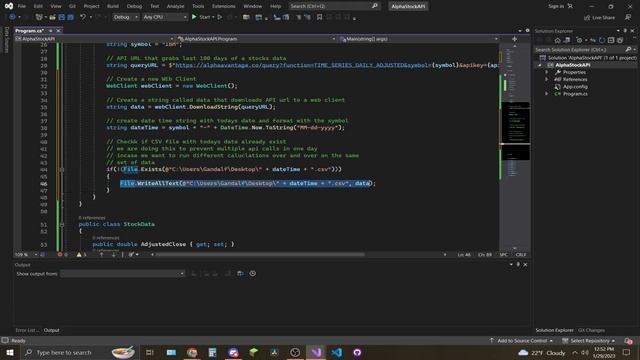Toggle auto-hide pin on Solution Explorer panel
The width and height of the screenshot is (640, 360).
(625, 31)
